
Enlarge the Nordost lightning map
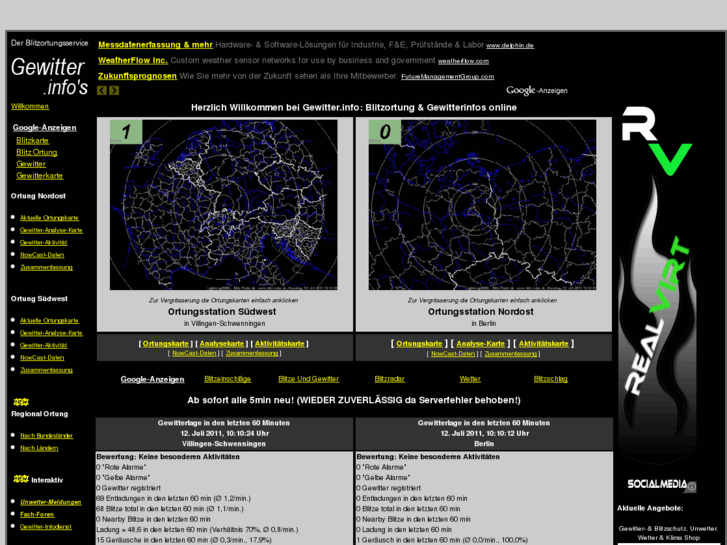click(x=482, y=205)
